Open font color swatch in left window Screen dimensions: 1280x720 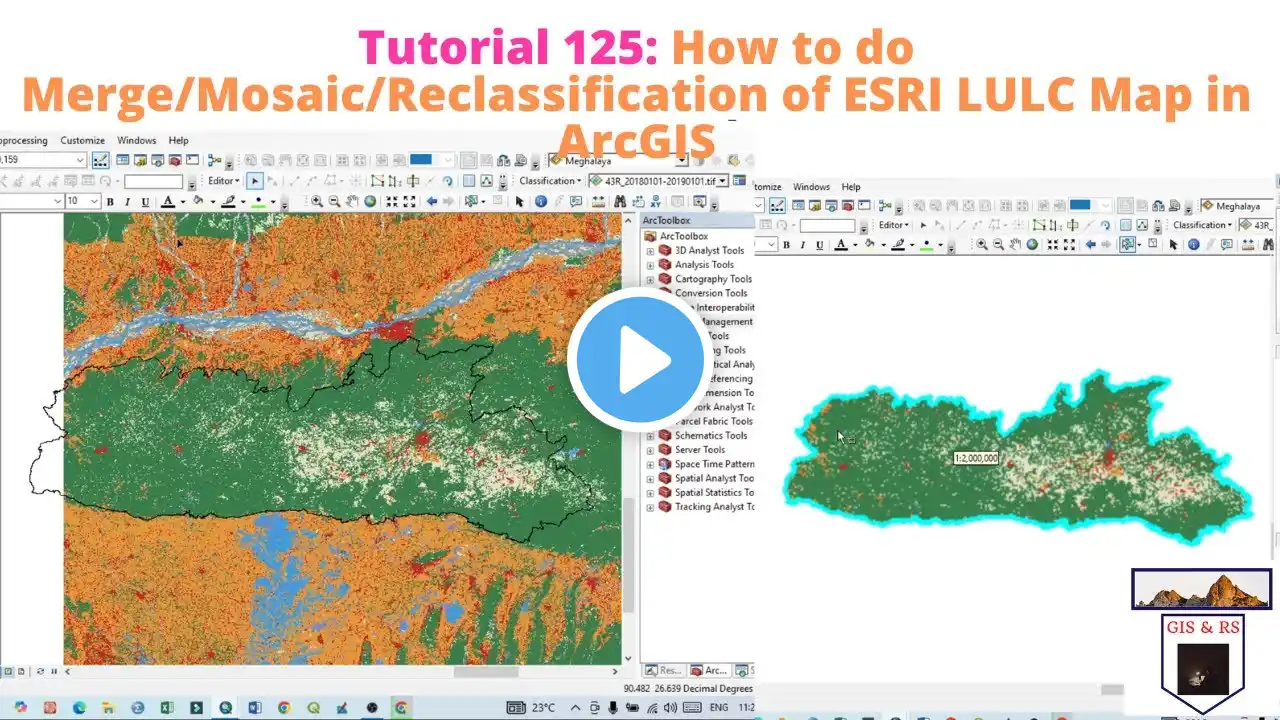pos(168,201)
